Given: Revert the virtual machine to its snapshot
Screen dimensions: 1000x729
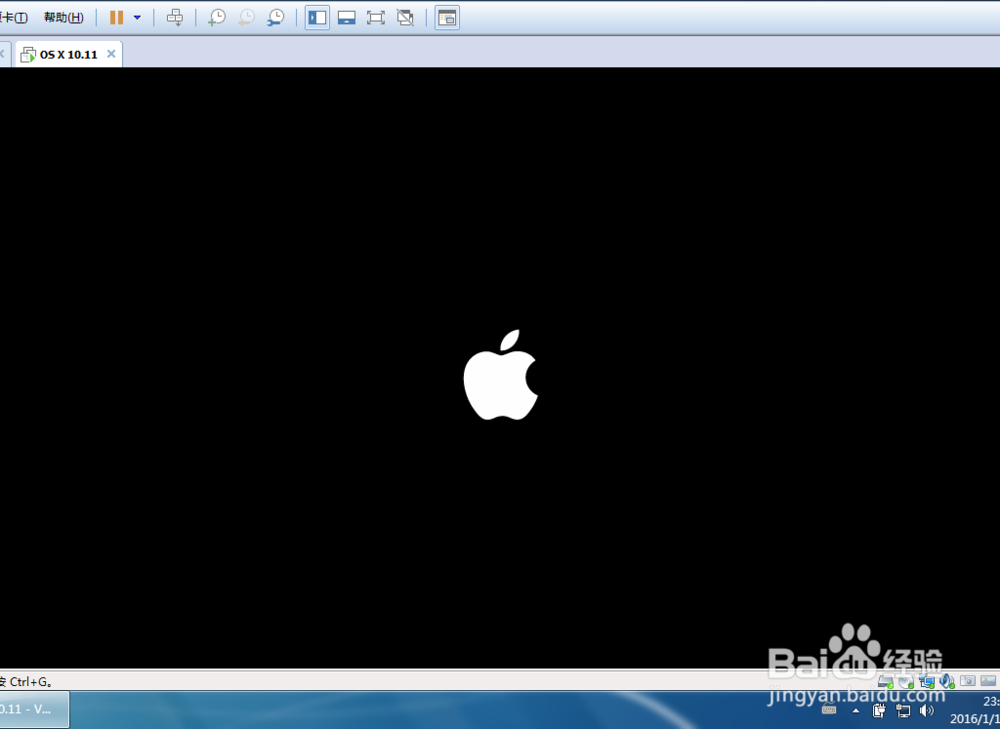Looking at the screenshot, I should [x=246, y=17].
